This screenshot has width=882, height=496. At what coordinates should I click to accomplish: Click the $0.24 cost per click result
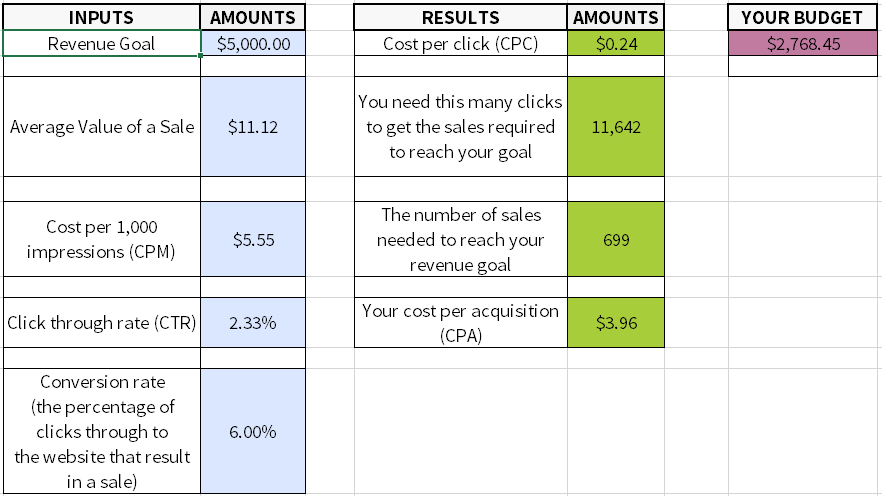click(616, 43)
